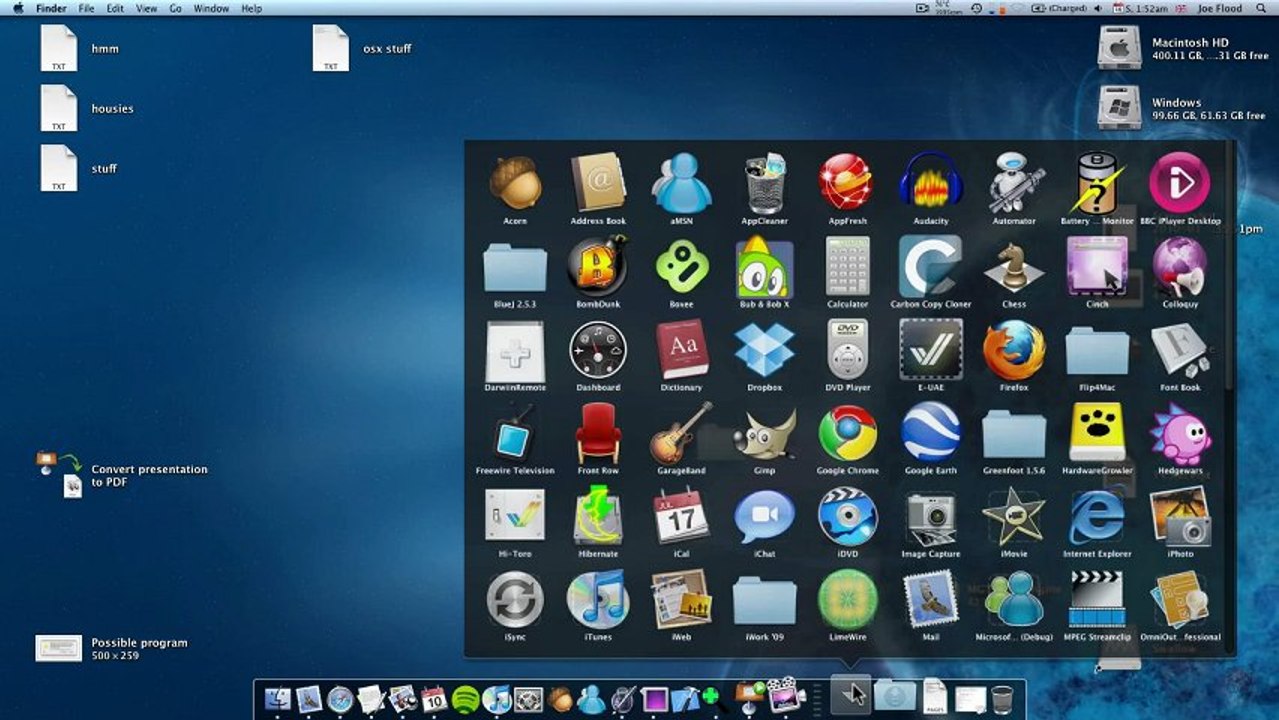Launch Bub & Bob X

(765, 265)
